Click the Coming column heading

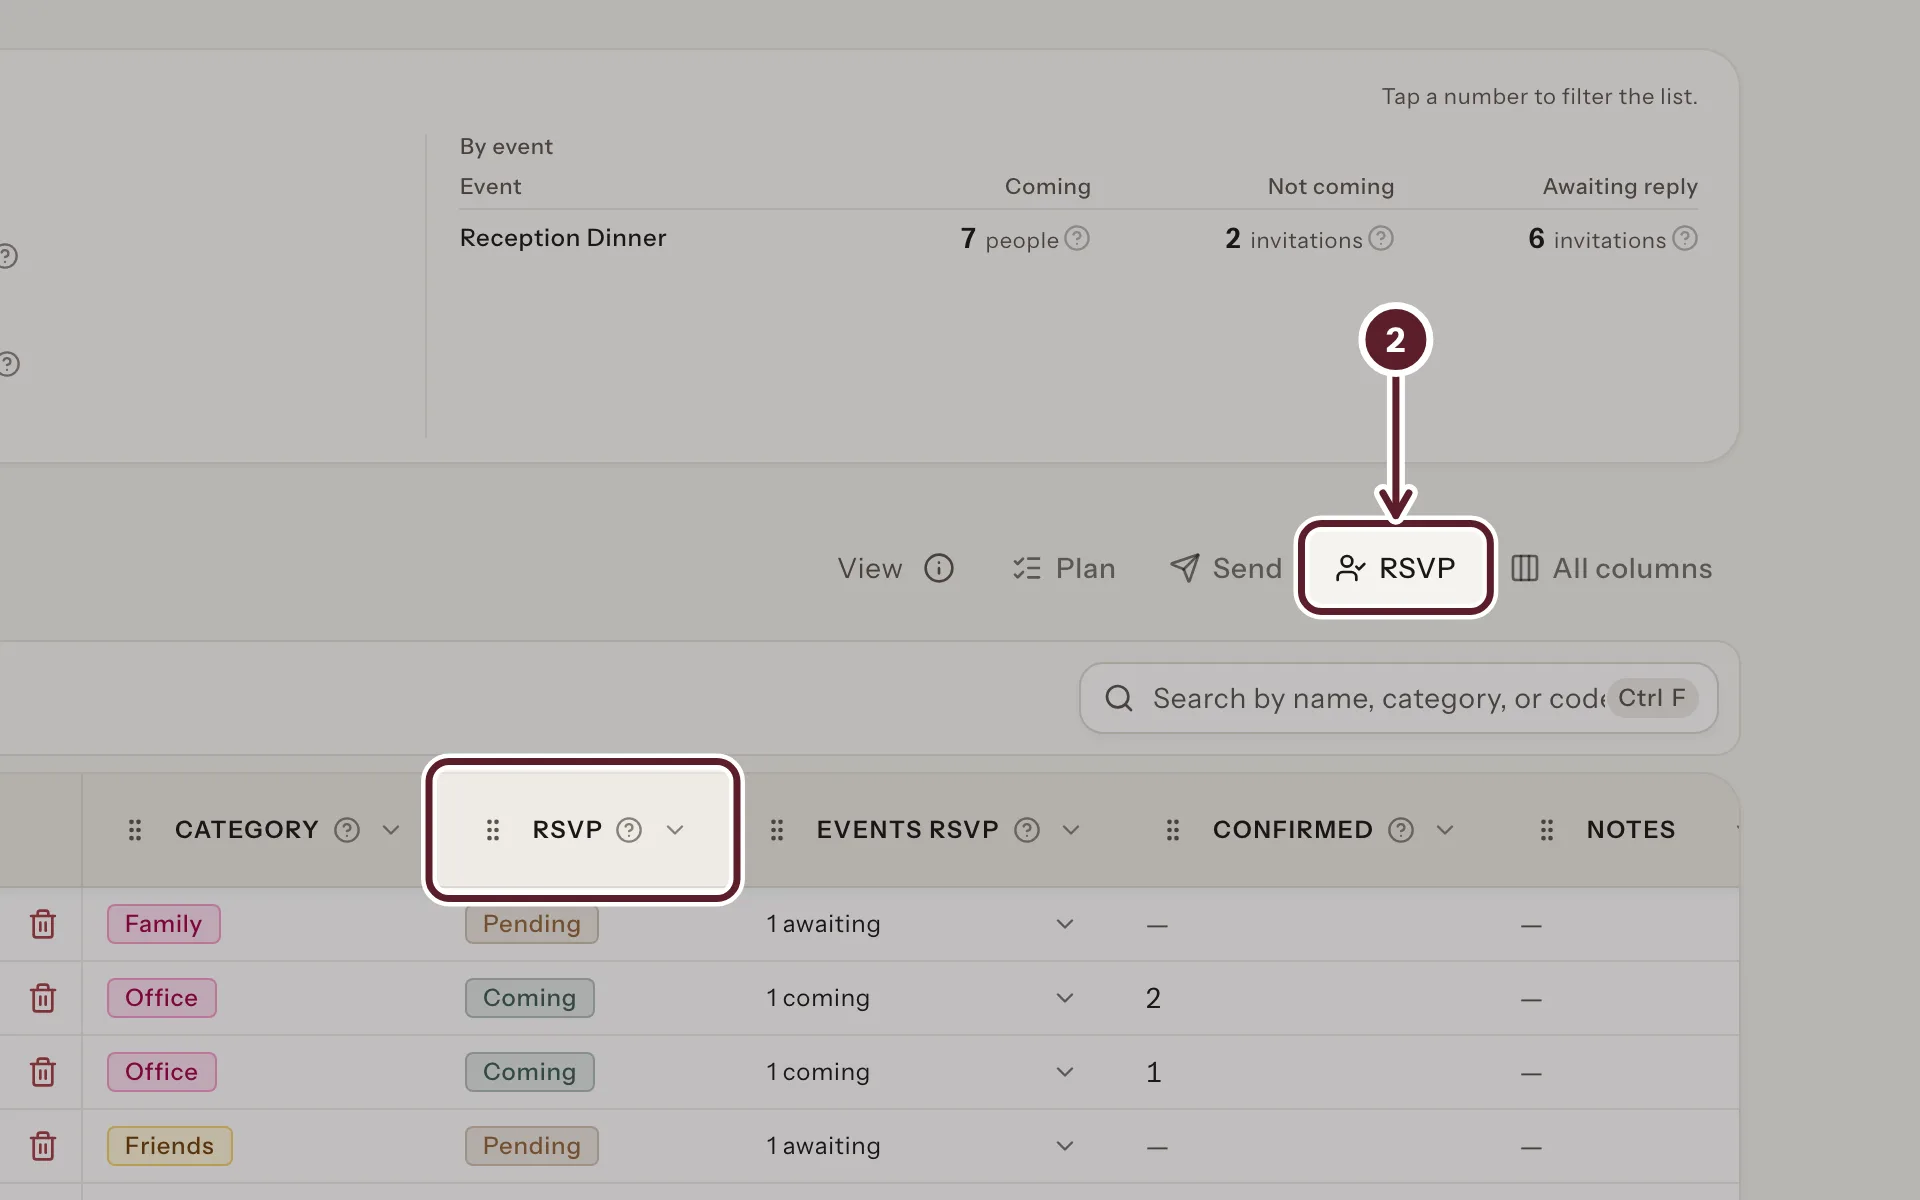(x=1048, y=187)
